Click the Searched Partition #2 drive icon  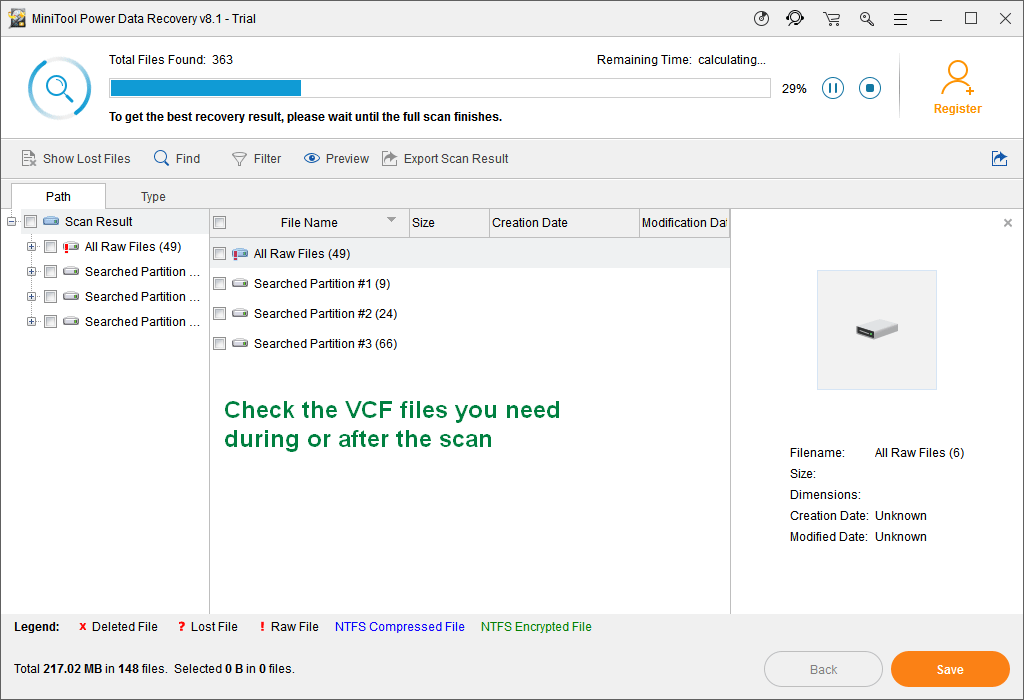(x=240, y=313)
